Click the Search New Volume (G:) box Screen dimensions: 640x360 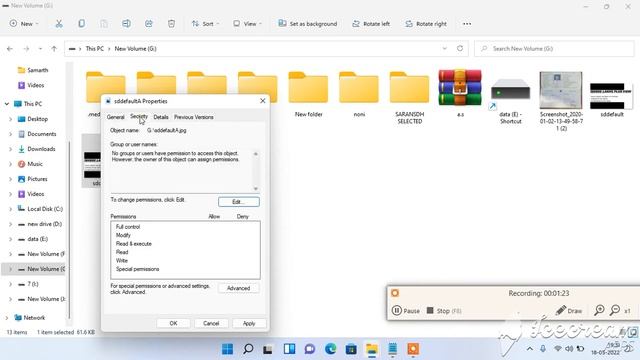554,49
